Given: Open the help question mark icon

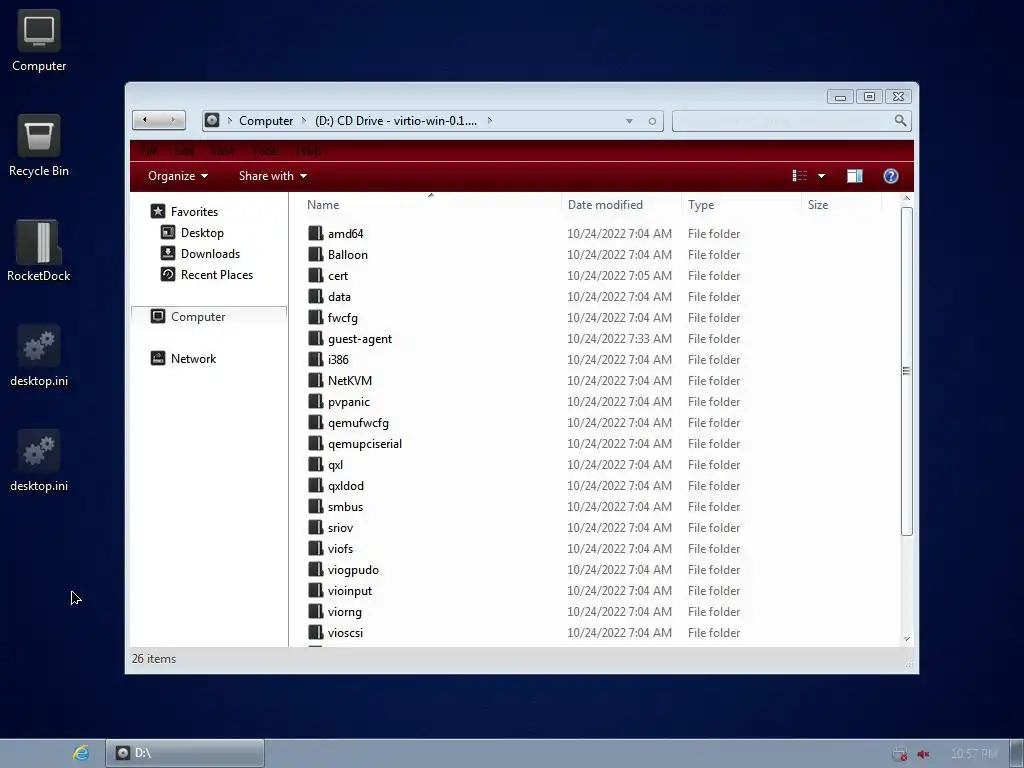Looking at the screenshot, I should coord(891,176).
